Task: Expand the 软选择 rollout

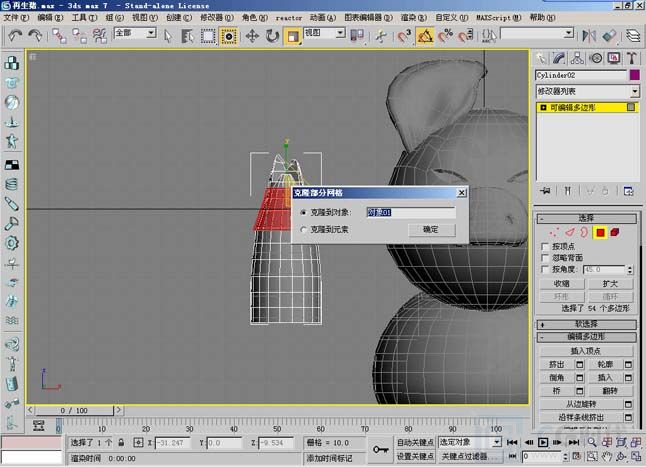Action: pyautogui.click(x=586, y=324)
